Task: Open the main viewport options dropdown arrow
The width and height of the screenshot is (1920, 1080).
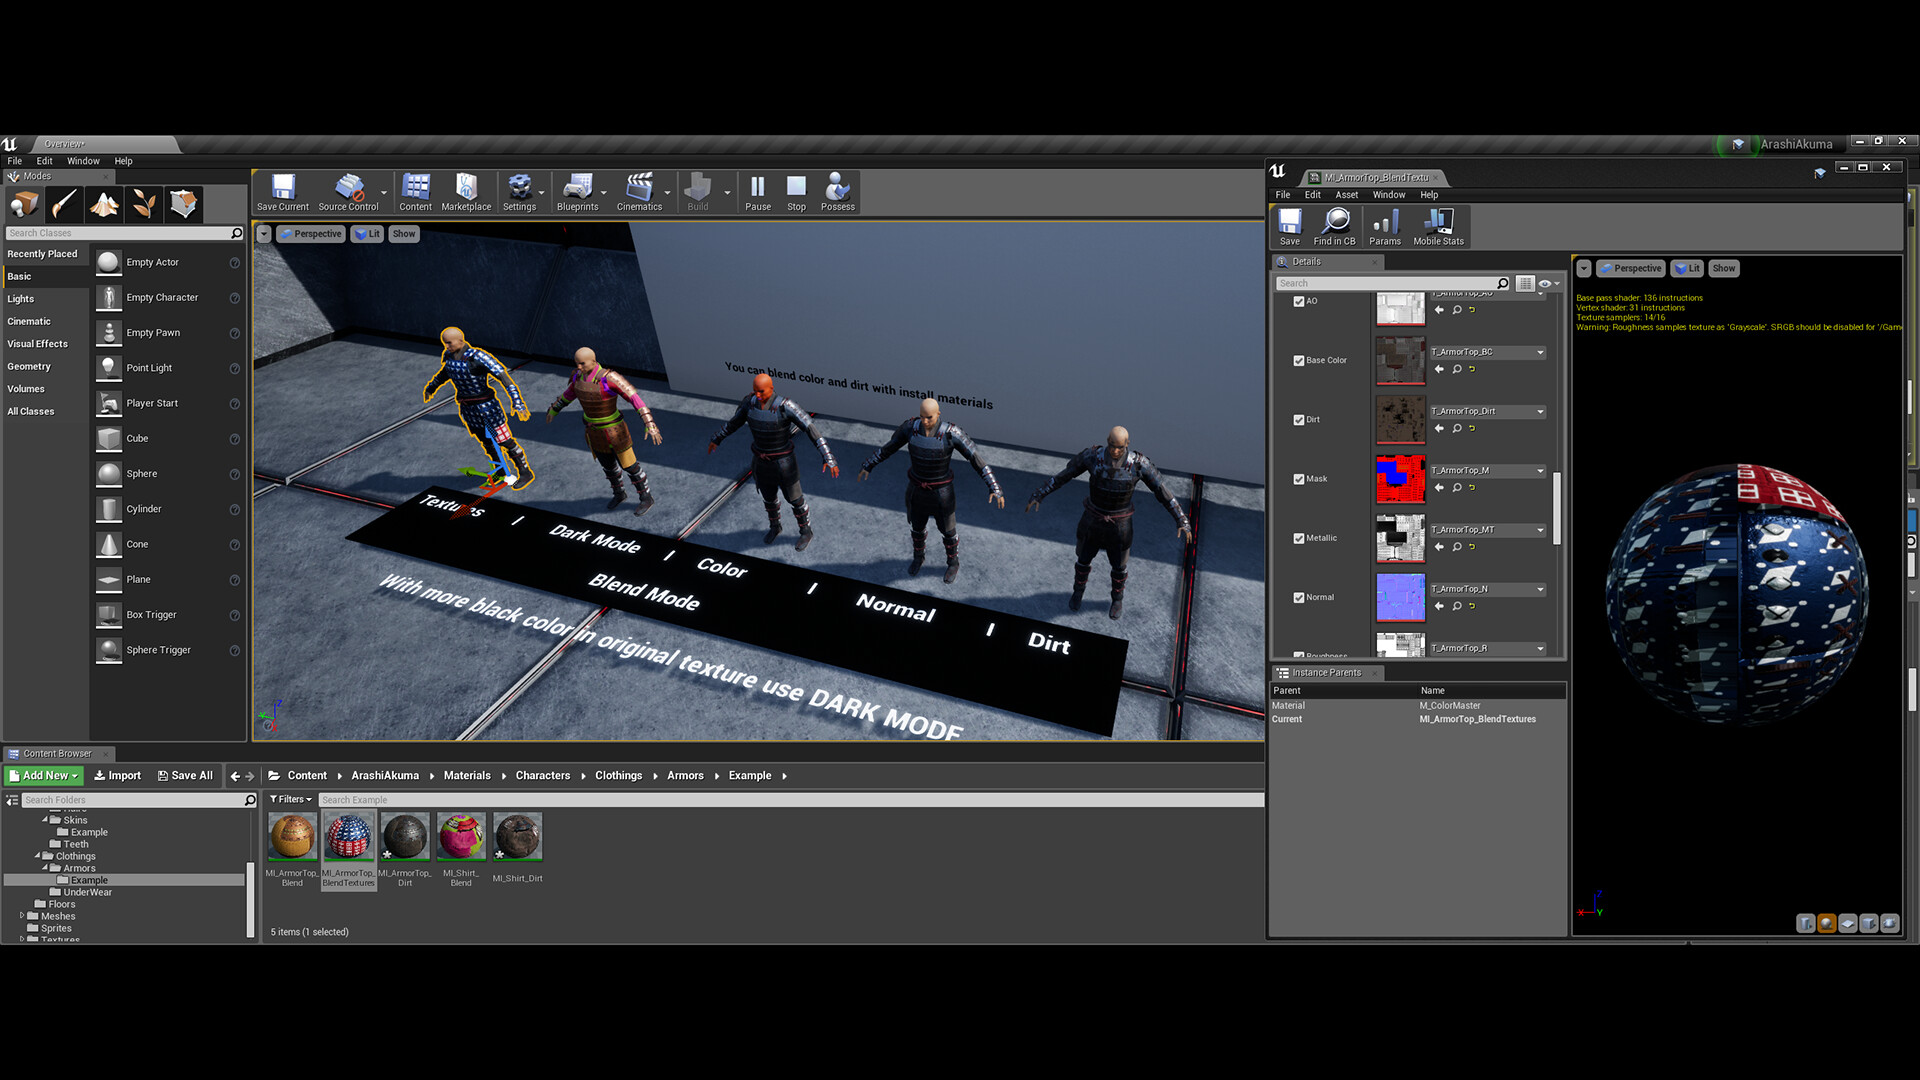Action: [264, 234]
